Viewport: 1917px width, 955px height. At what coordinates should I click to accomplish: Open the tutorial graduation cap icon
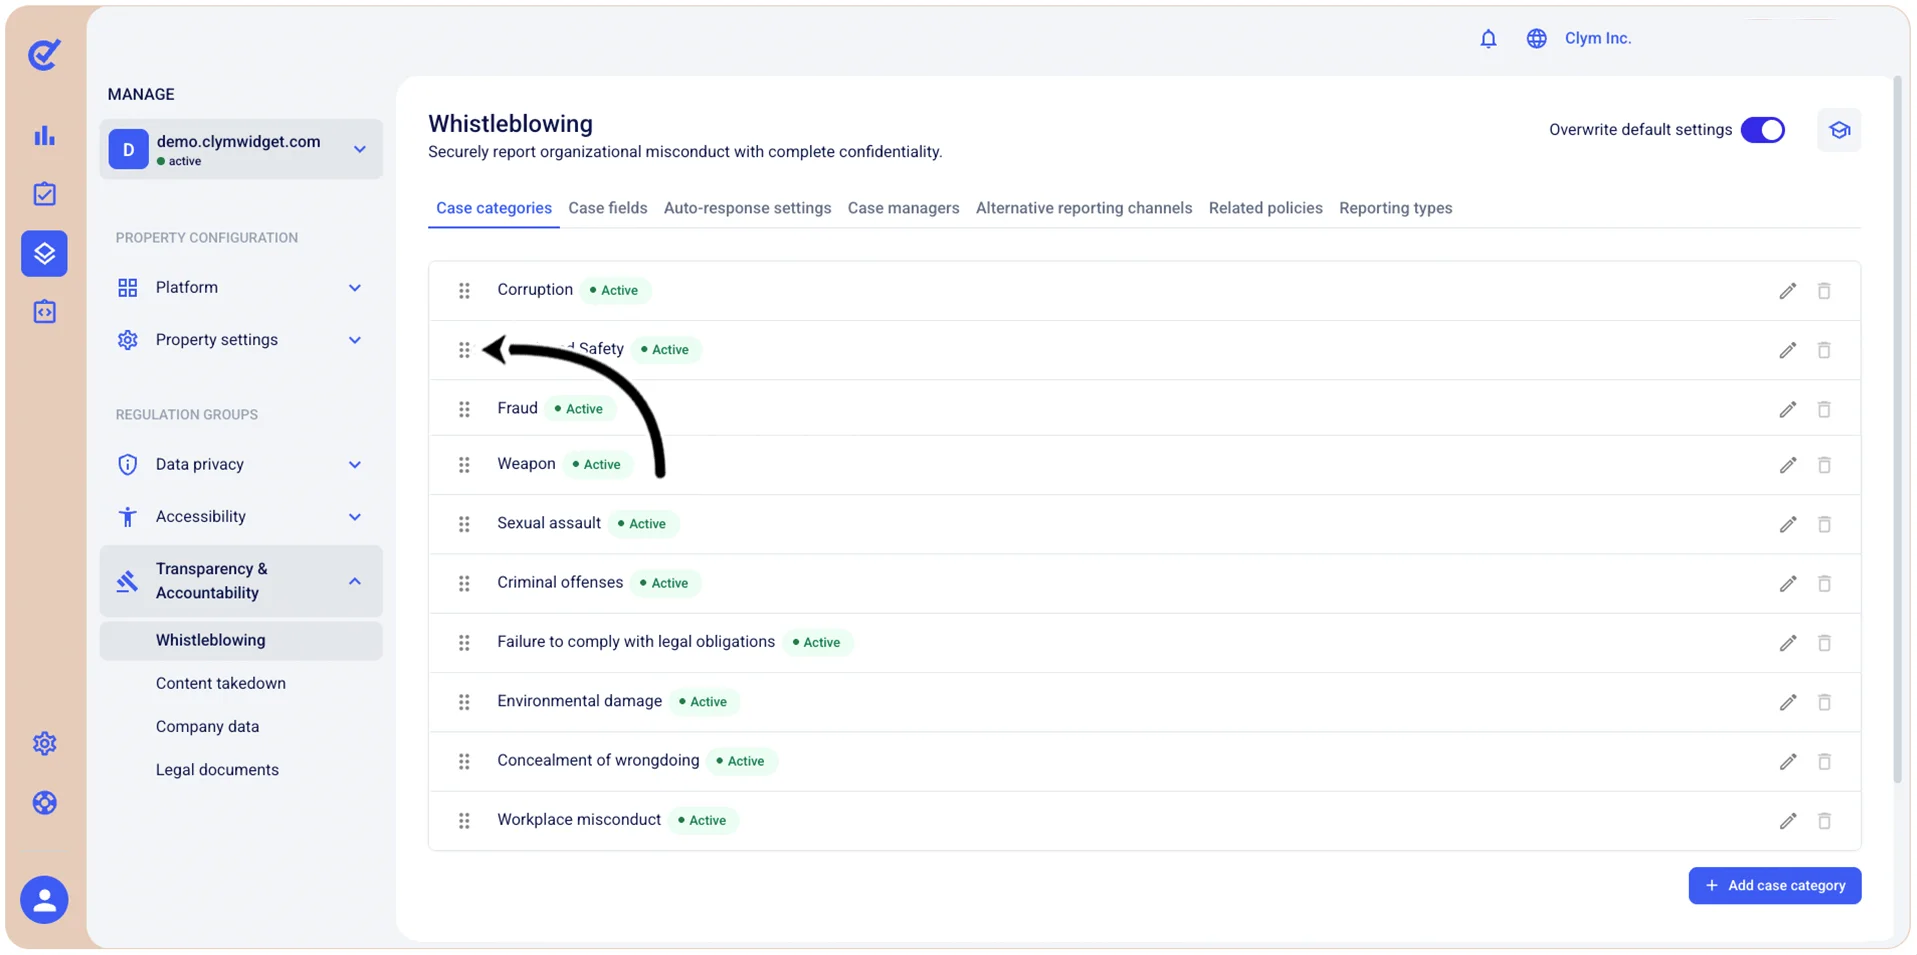[1839, 130]
